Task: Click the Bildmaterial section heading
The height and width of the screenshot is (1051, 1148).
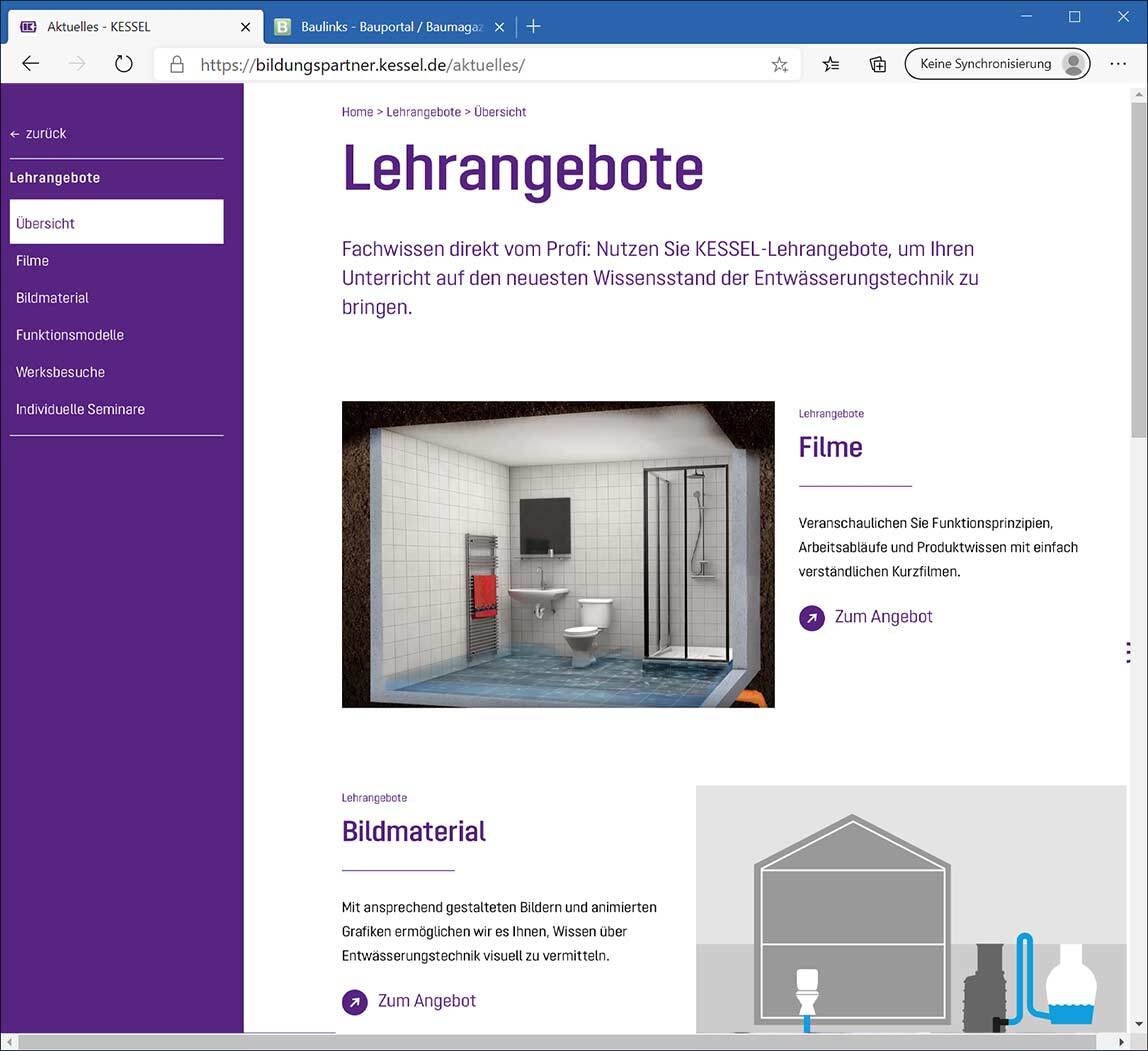Action: click(x=414, y=831)
